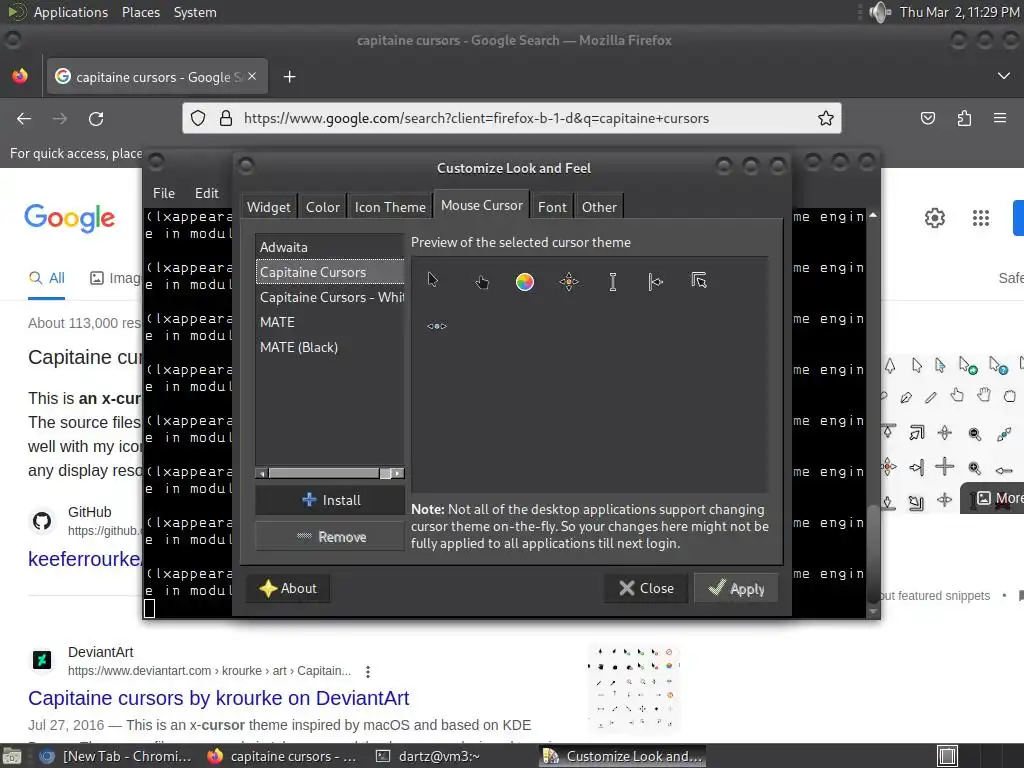Click the corner resize cursor preview
Image resolution: width=1024 pixels, height=768 pixels.
[699, 281]
